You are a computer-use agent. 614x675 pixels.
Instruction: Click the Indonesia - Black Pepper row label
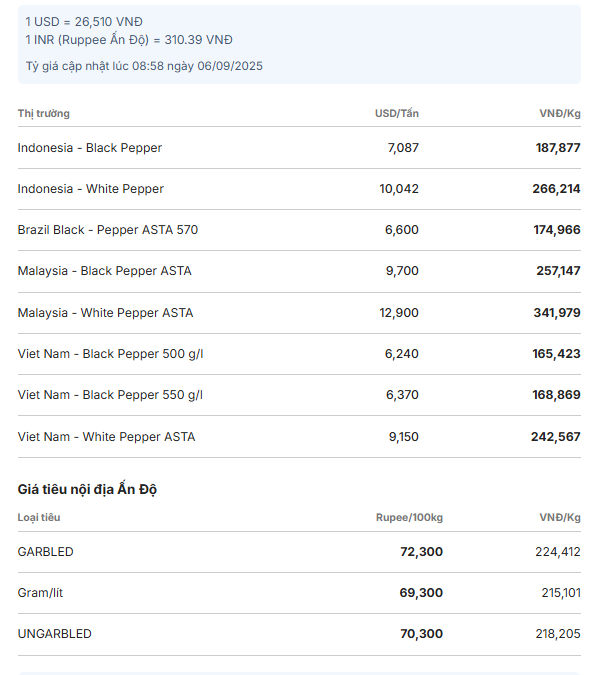click(x=90, y=148)
